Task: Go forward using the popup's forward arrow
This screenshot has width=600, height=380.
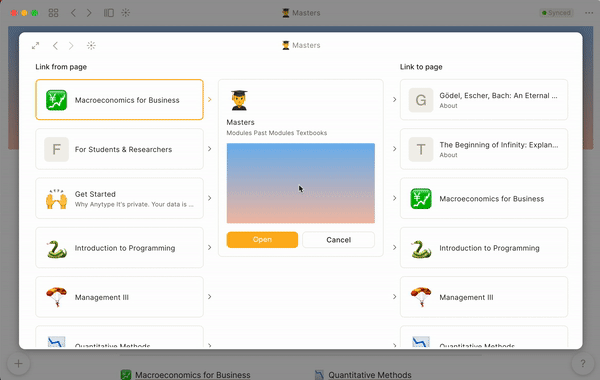Action: click(71, 46)
